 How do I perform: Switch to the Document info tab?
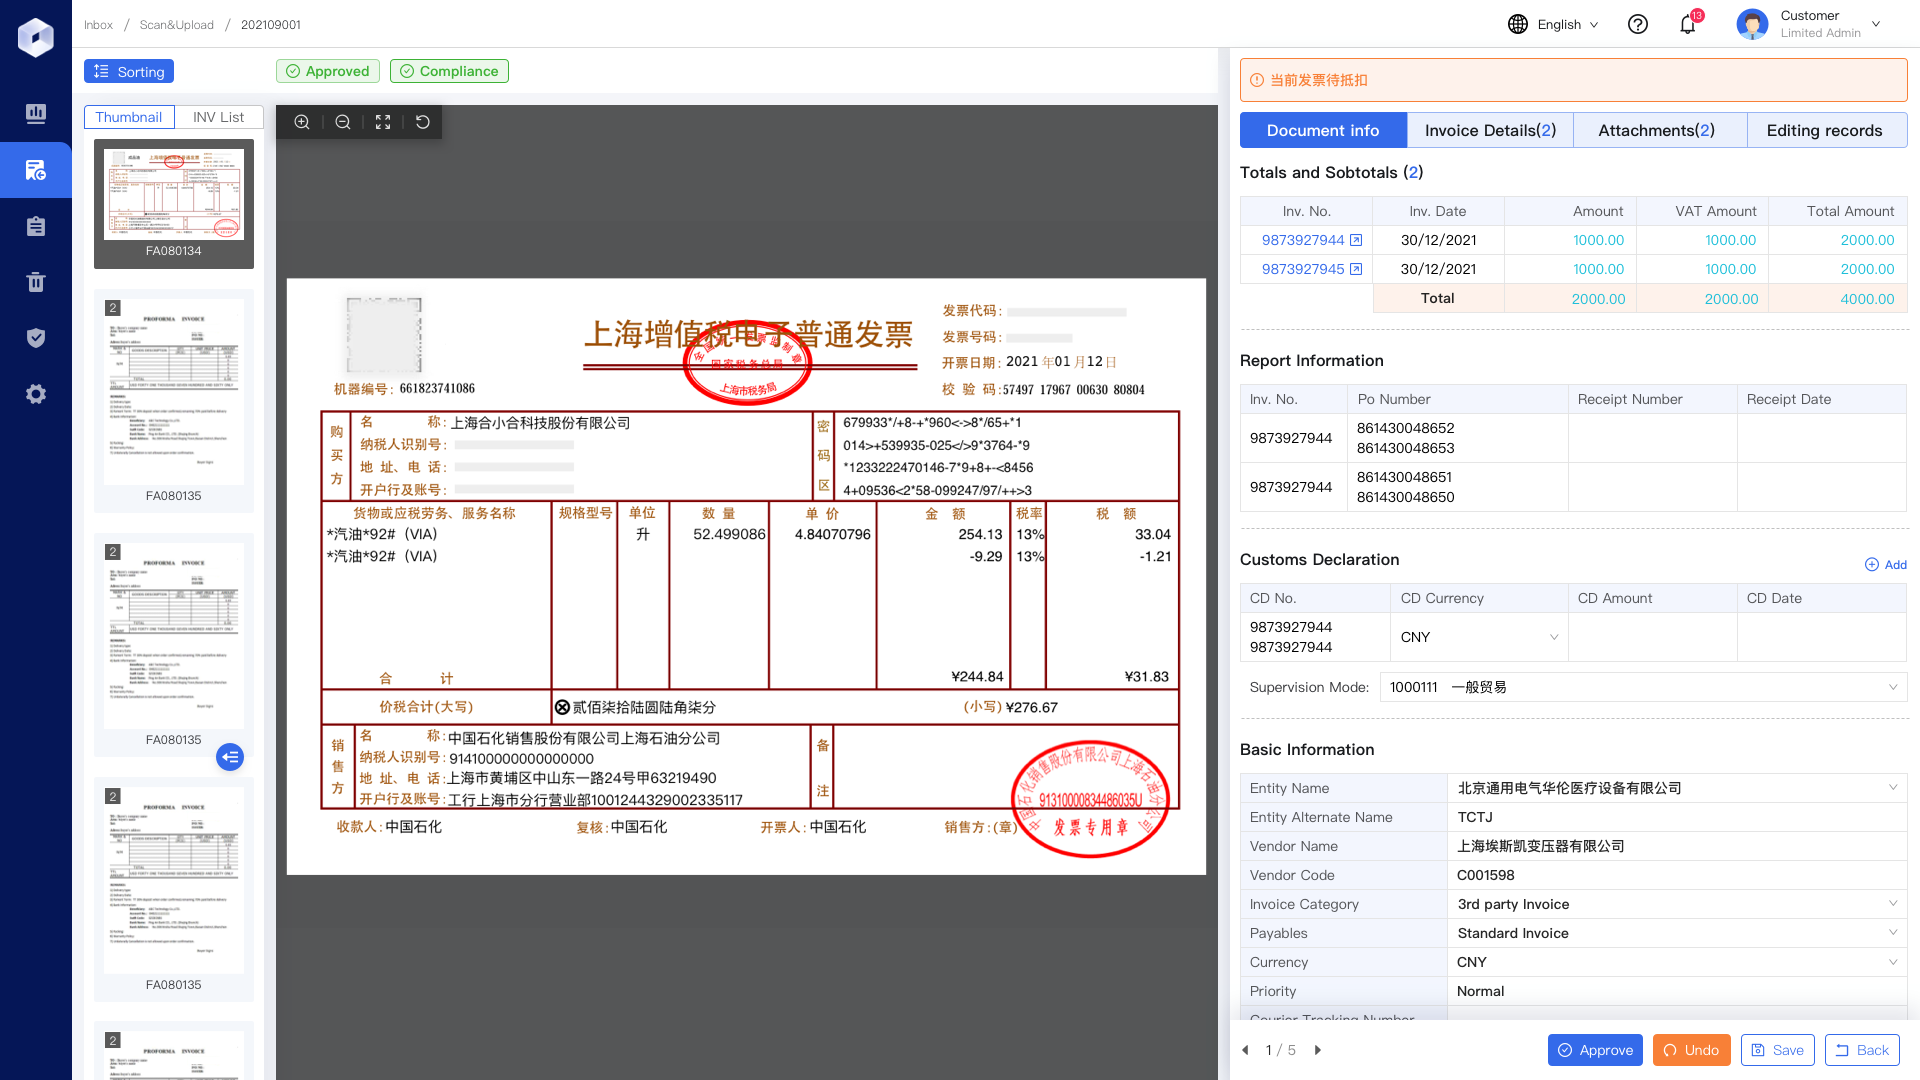coord(1323,130)
